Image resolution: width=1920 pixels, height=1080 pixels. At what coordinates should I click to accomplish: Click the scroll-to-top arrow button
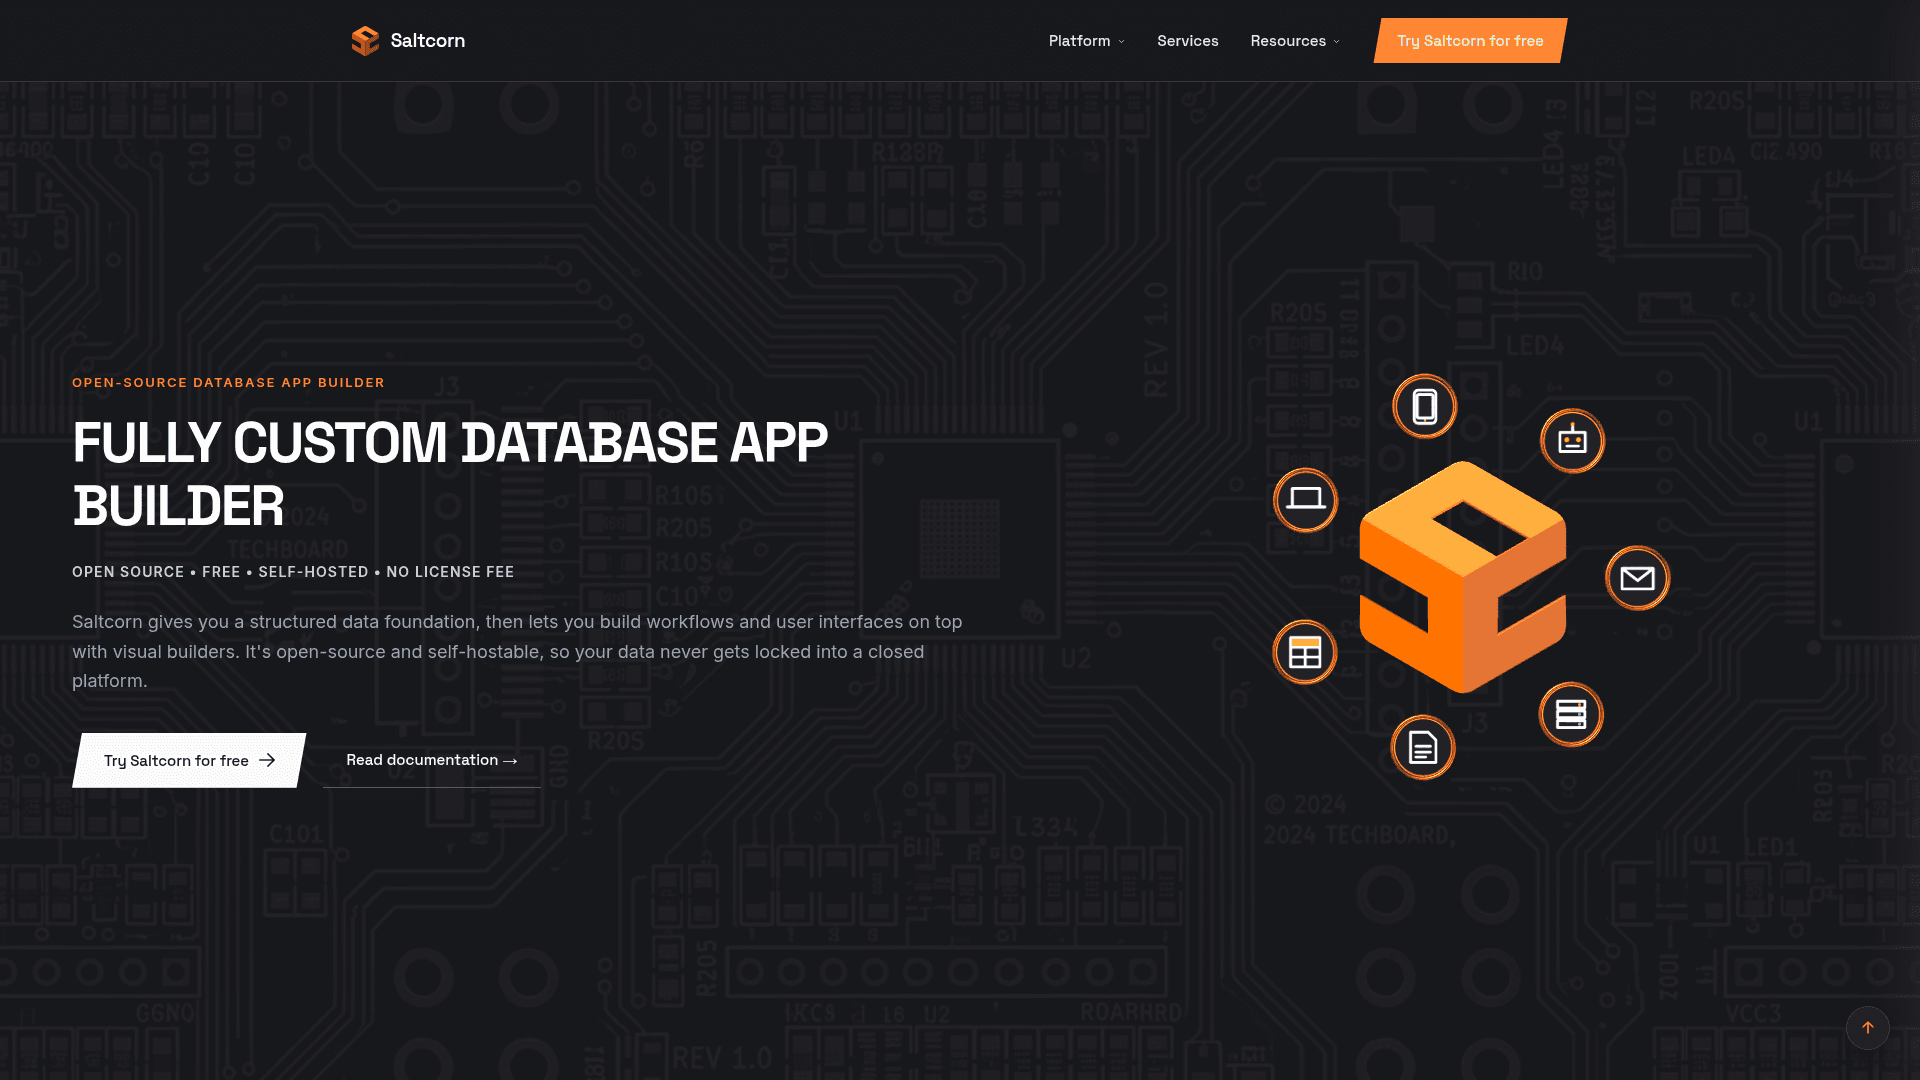pyautogui.click(x=1867, y=1028)
